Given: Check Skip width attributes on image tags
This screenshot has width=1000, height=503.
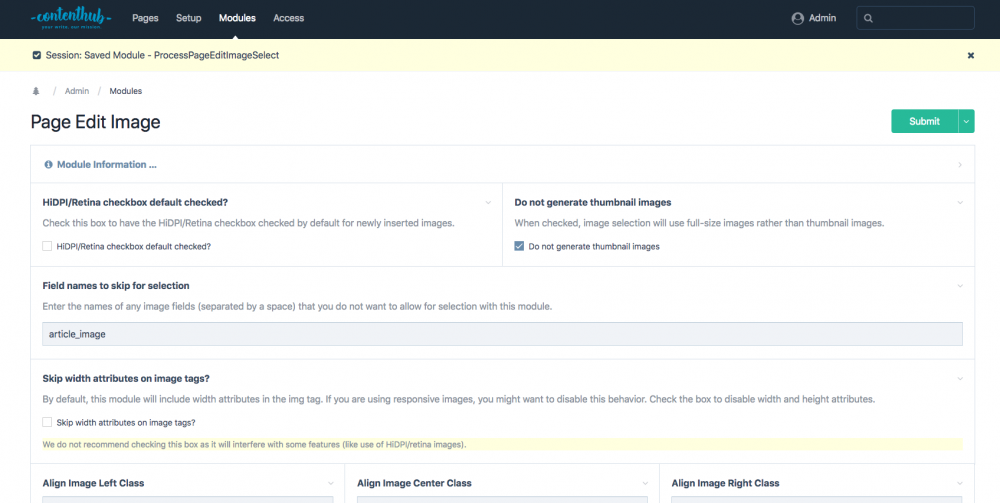Looking at the screenshot, I should pos(47,422).
